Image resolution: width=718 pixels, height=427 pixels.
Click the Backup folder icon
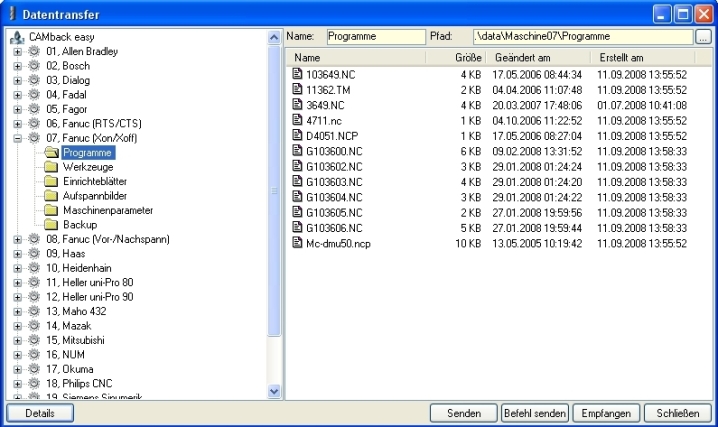click(50, 225)
